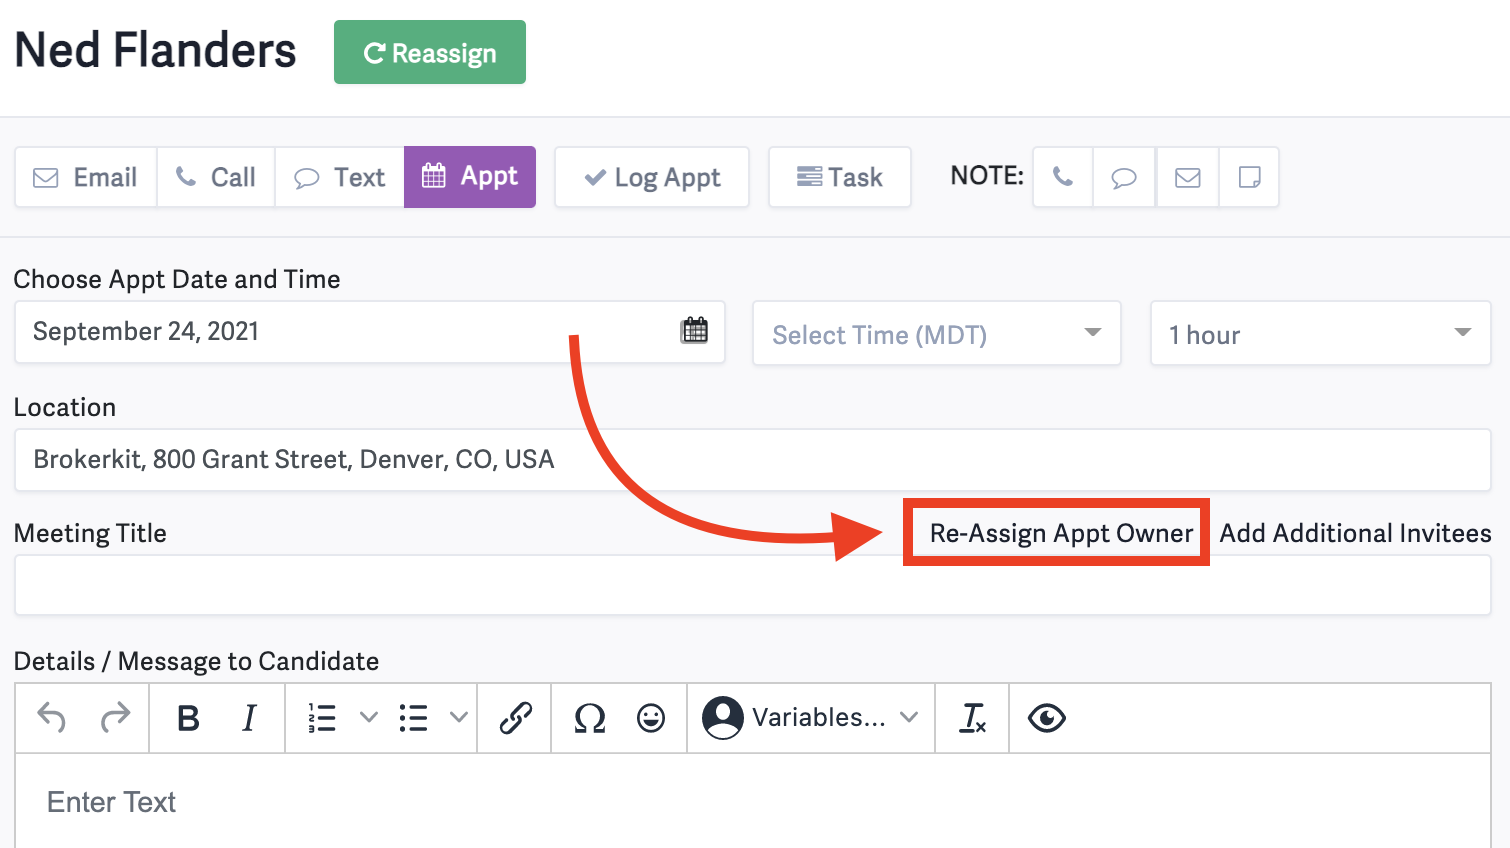
Task: Click the Log Appt button
Action: (652, 177)
